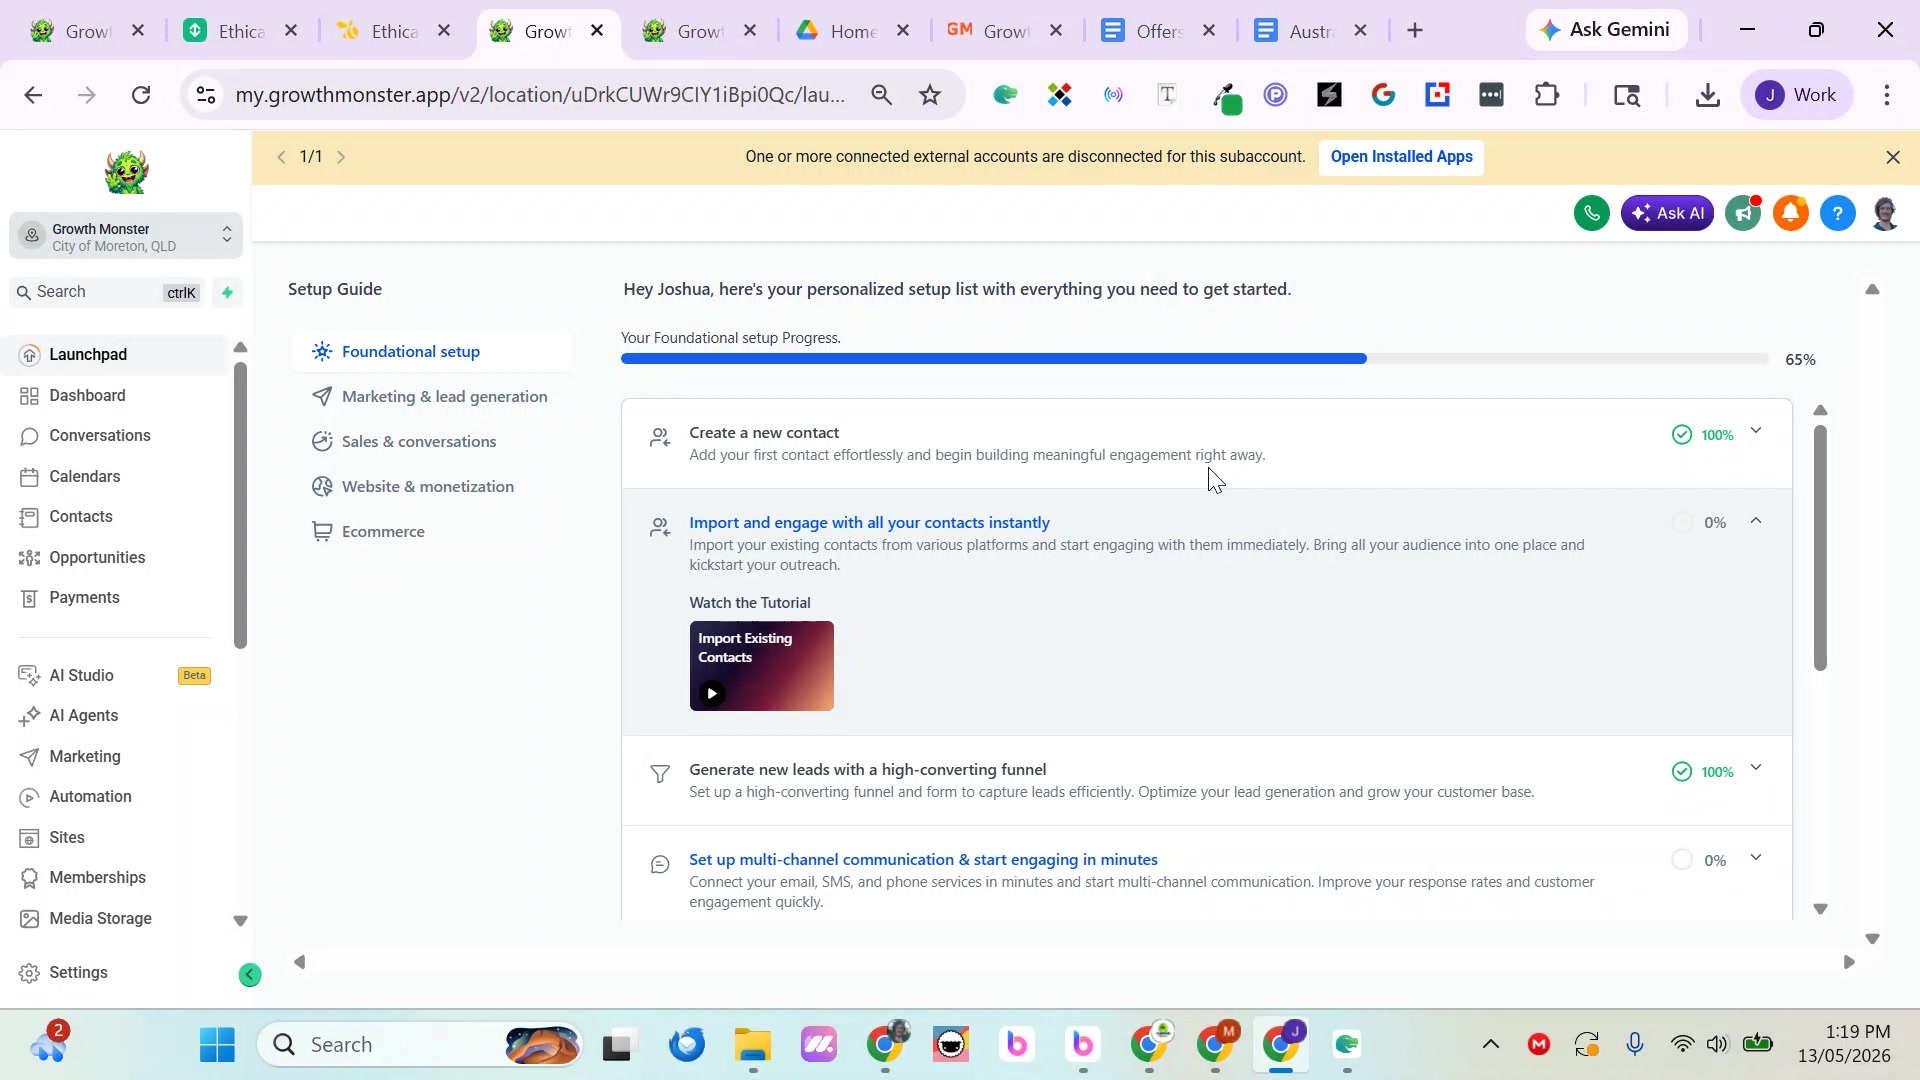Select the Sales & conversations section

[432, 442]
